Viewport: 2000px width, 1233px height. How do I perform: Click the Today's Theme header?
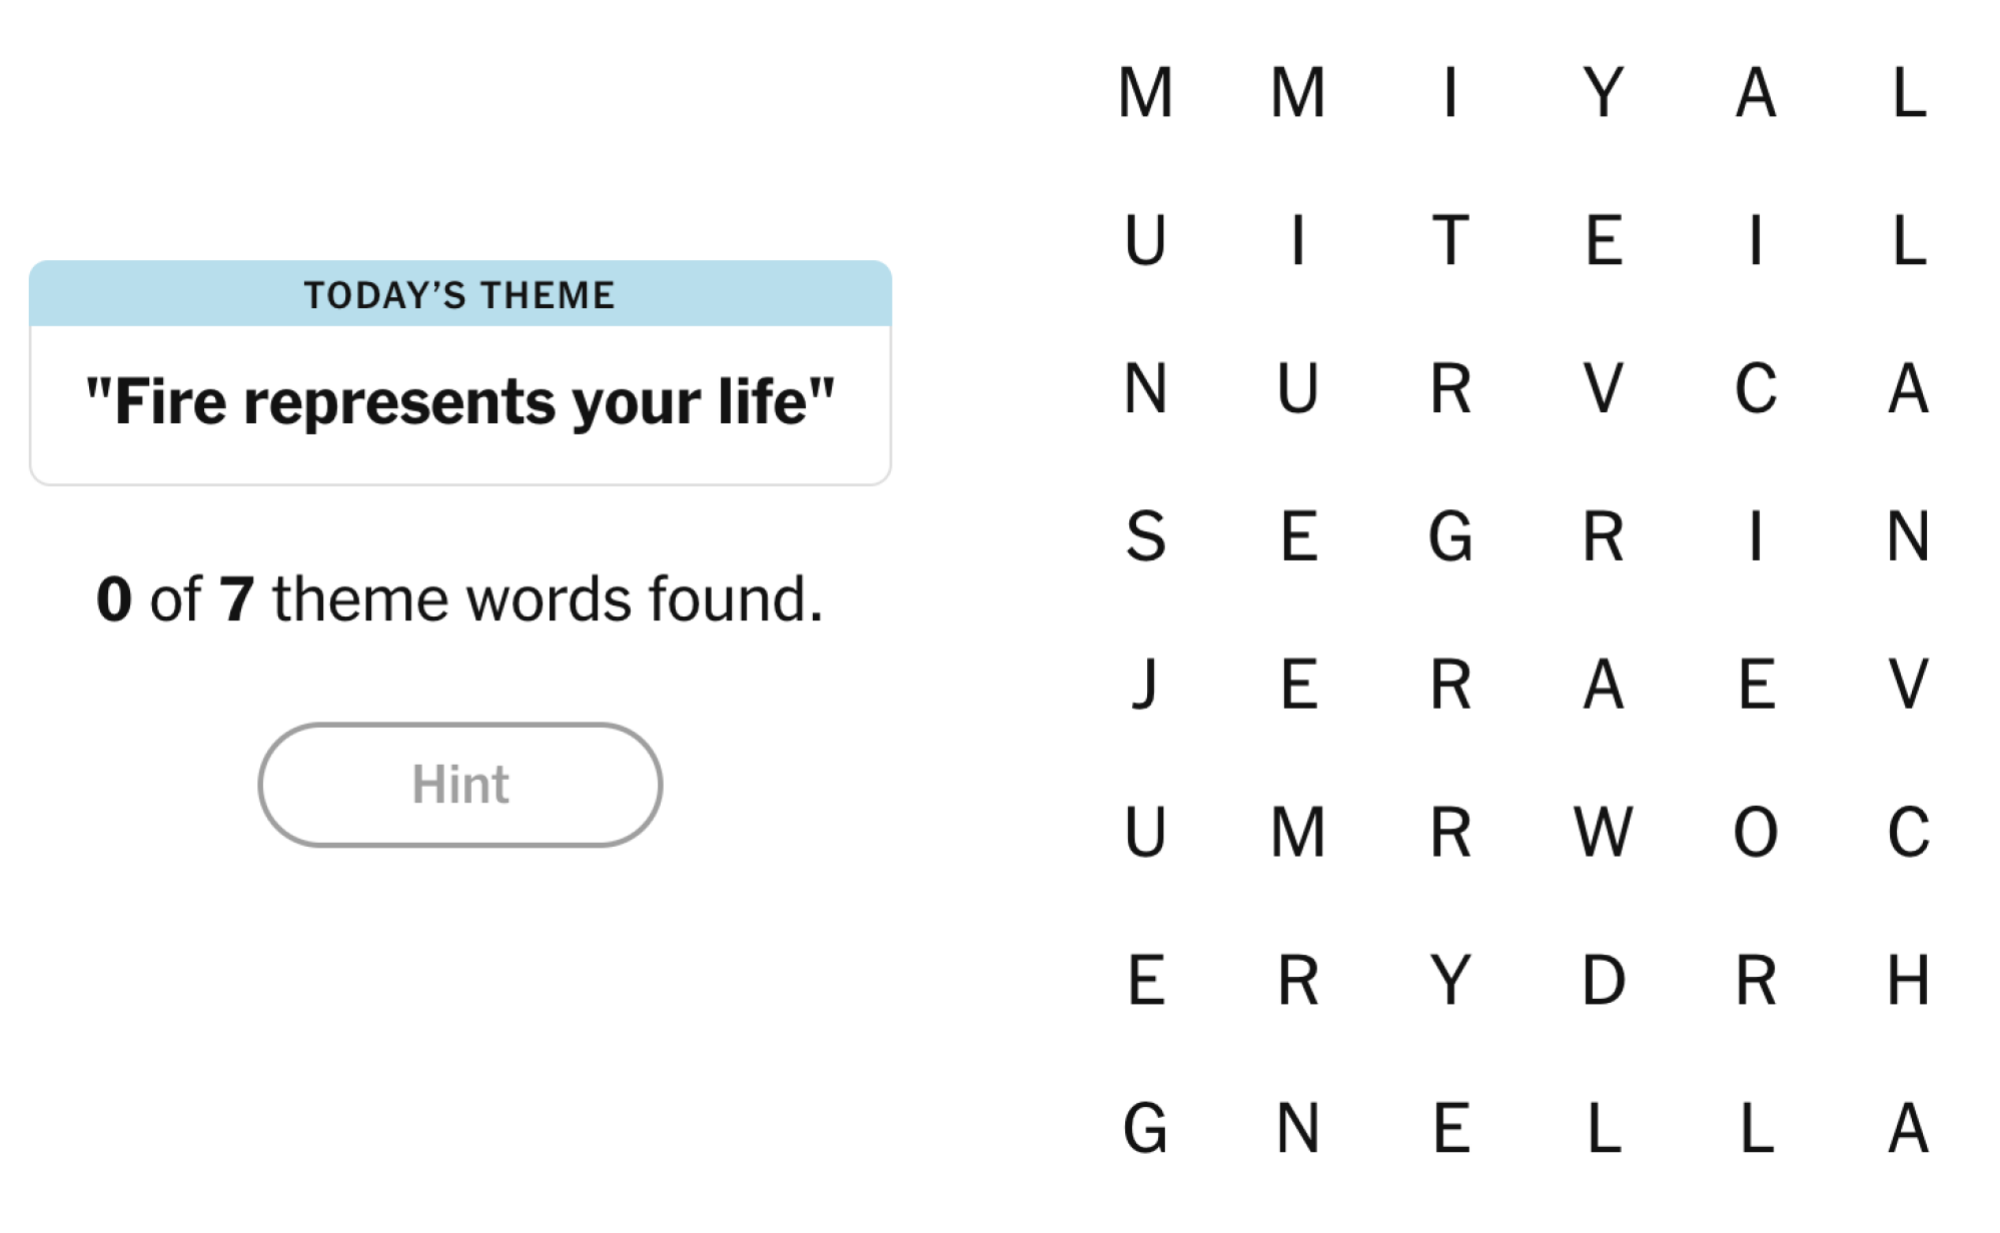click(460, 295)
